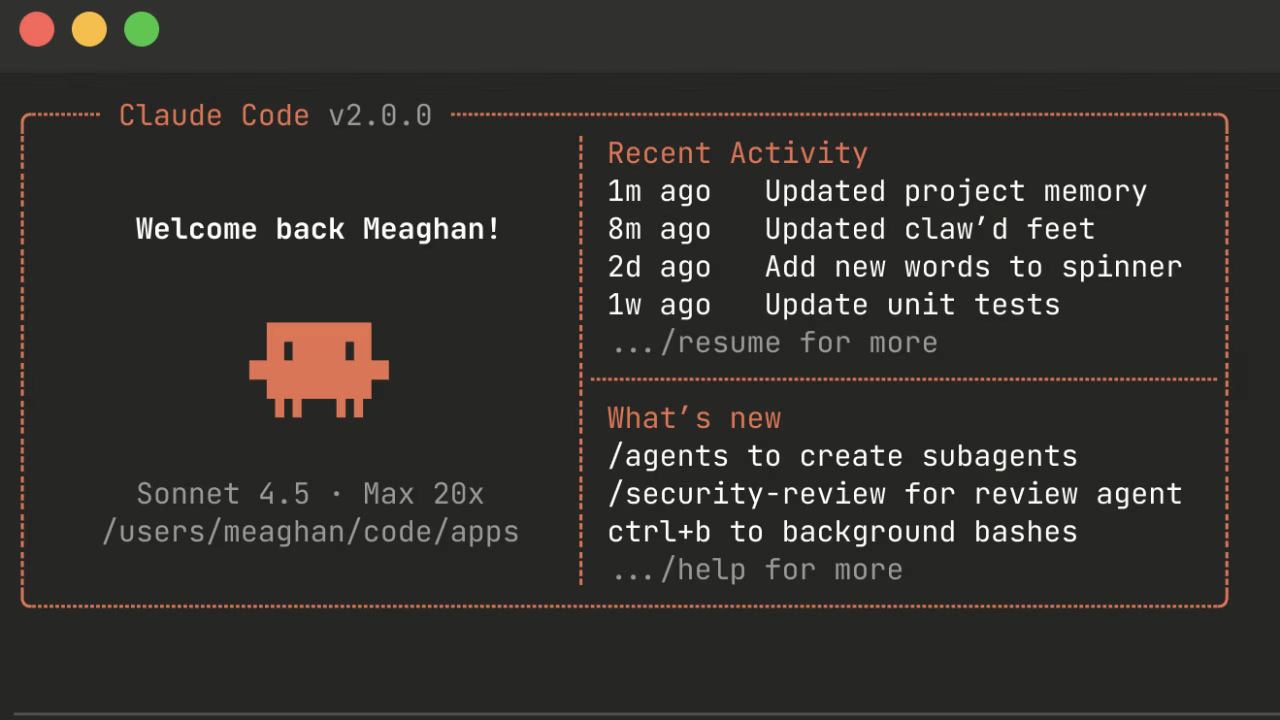Click the red close window button
The width and height of the screenshot is (1280, 720).
pyautogui.click(x=37, y=29)
